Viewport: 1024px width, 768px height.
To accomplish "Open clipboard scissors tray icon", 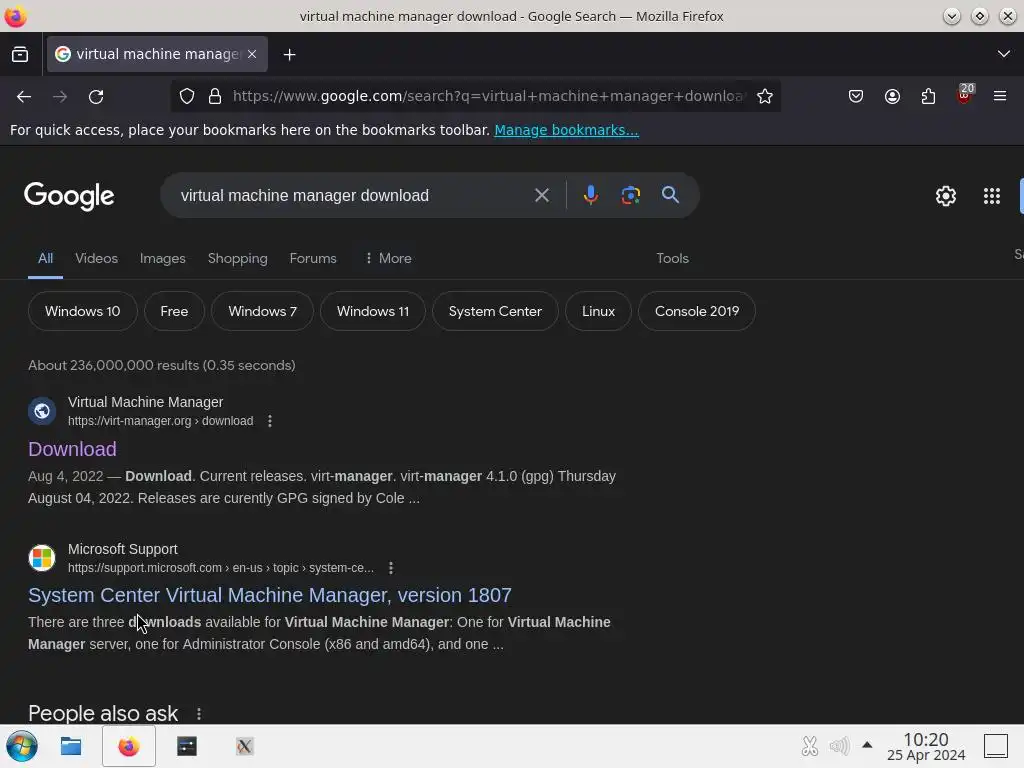I will [809, 746].
